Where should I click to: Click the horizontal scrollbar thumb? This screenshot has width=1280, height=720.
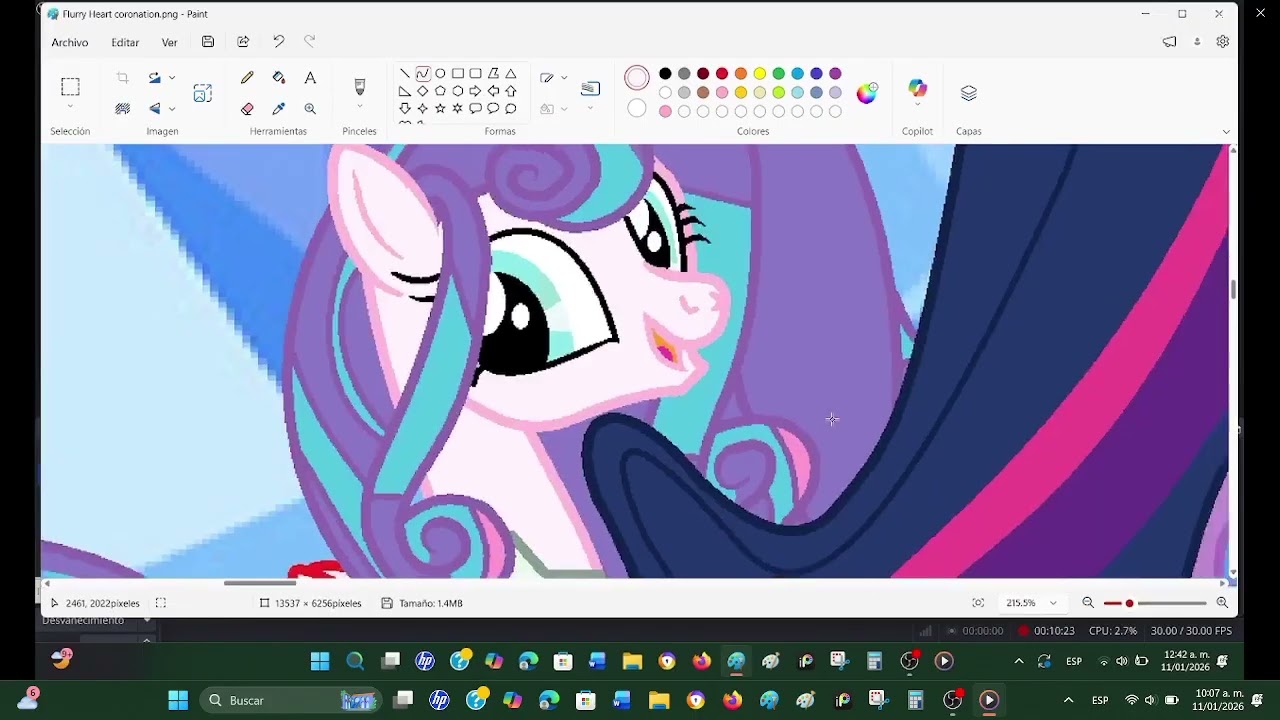pos(260,583)
